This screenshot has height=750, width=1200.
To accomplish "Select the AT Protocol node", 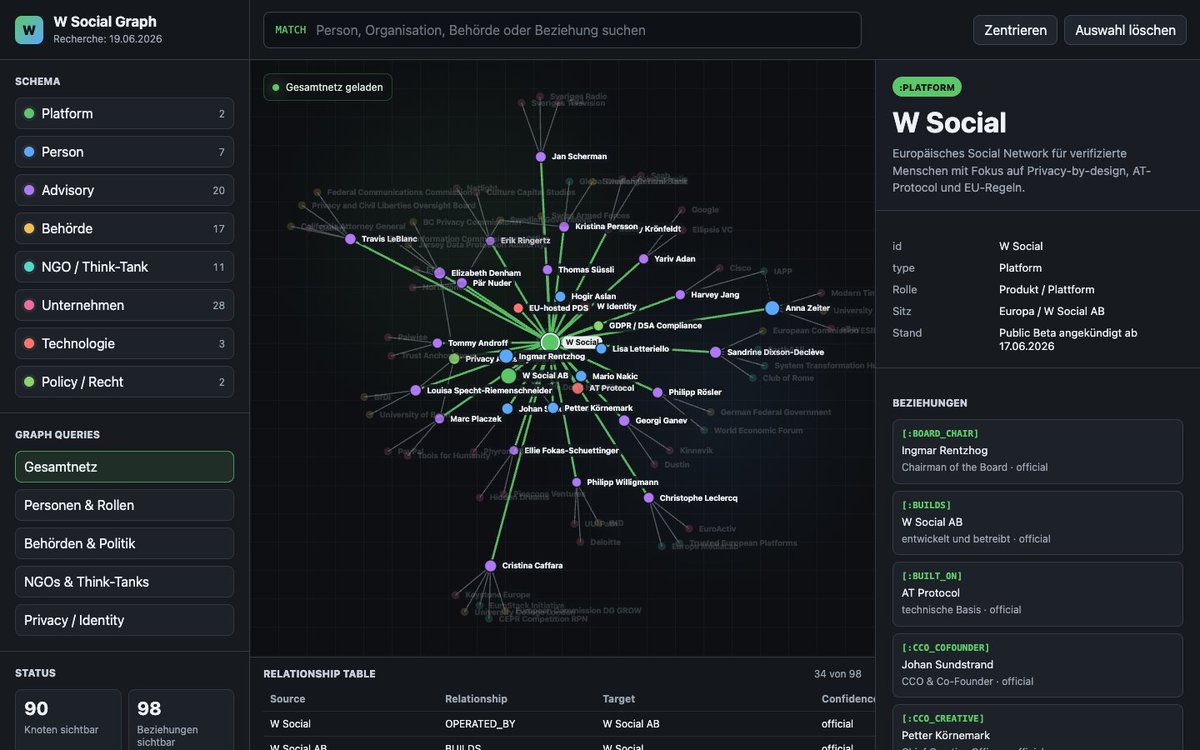I will tap(578, 388).
